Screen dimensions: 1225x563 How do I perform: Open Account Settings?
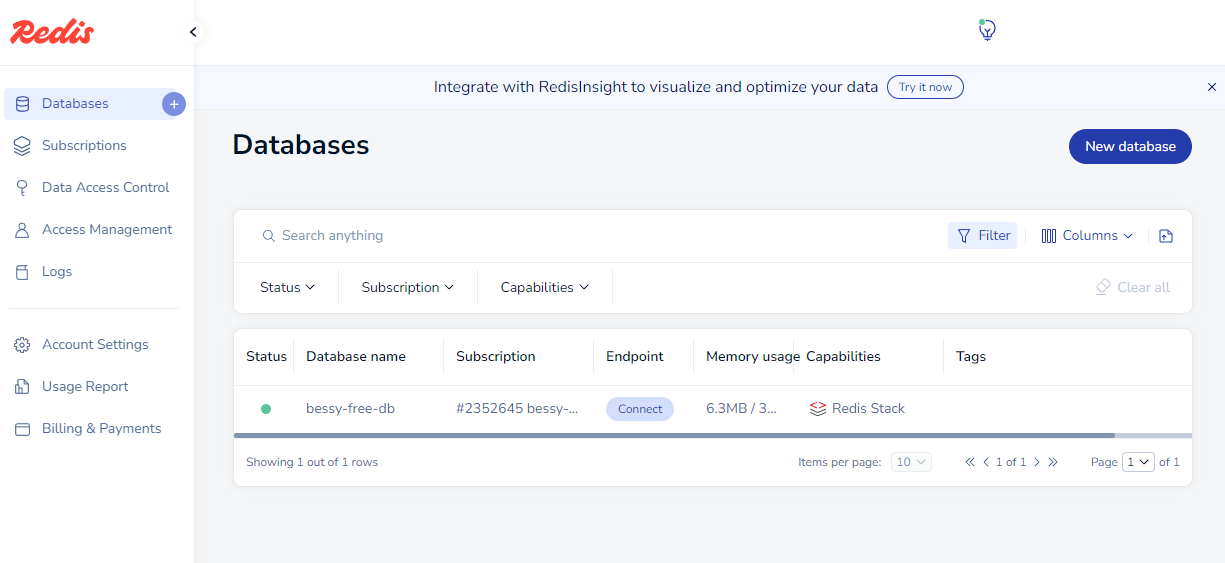click(x=95, y=344)
